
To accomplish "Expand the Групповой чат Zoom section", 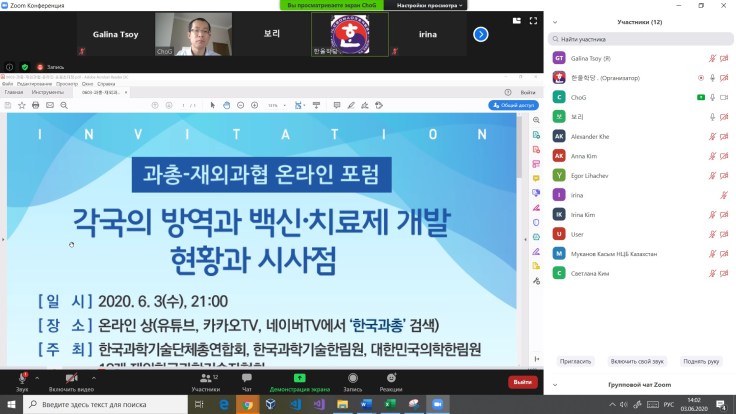I will pyautogui.click(x=640, y=384).
